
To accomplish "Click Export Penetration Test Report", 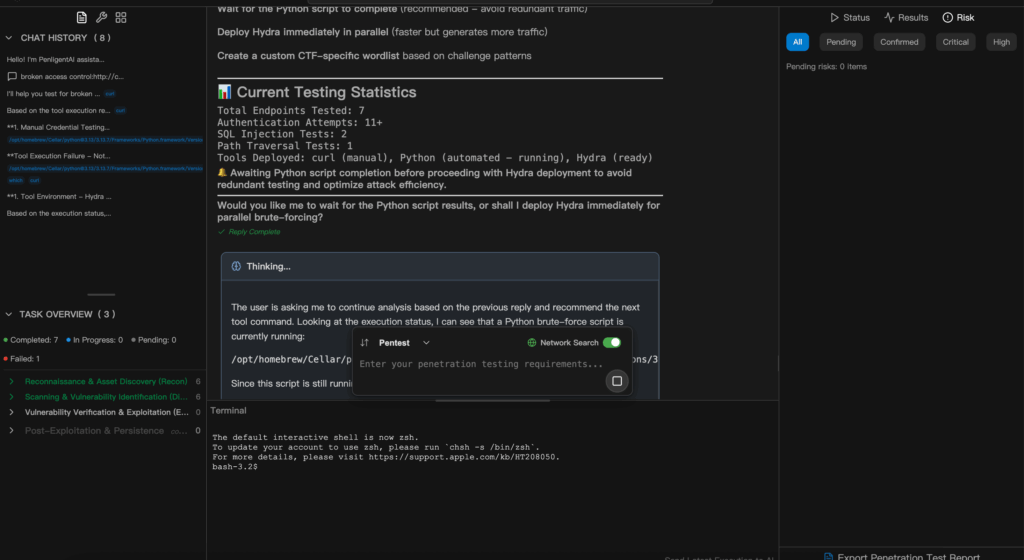I will point(900,555).
